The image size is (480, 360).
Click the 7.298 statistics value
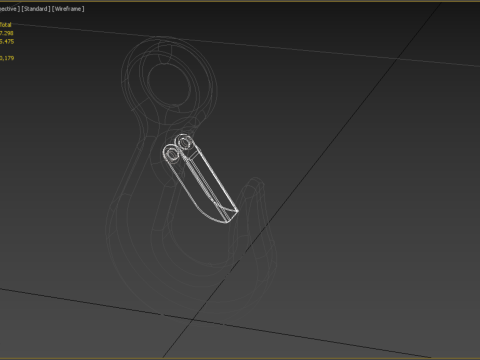(x=7, y=33)
